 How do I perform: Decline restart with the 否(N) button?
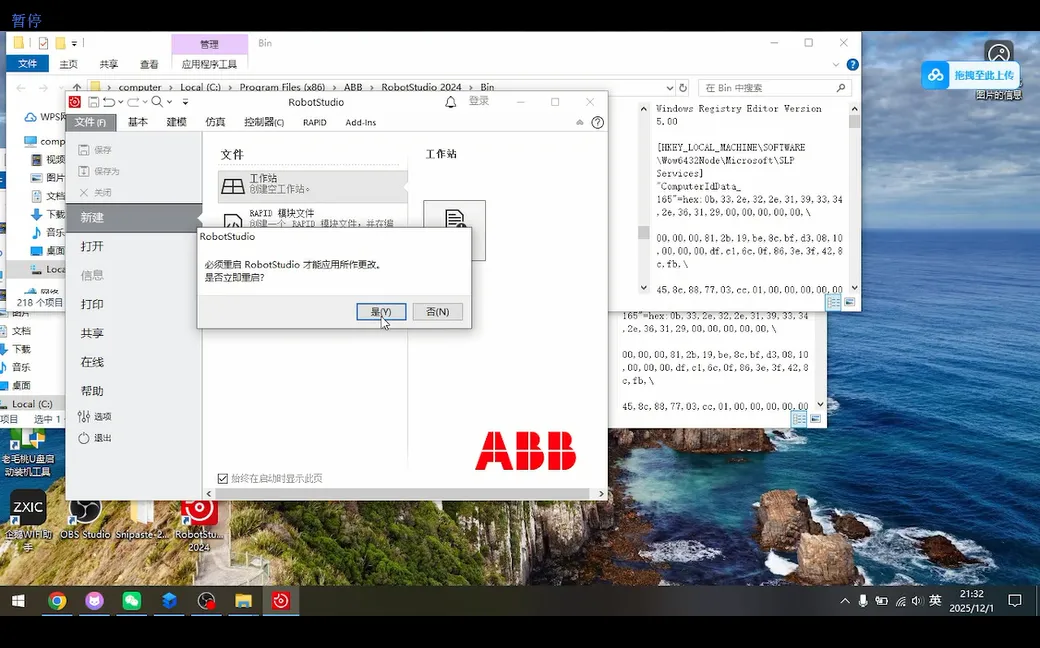tap(437, 312)
